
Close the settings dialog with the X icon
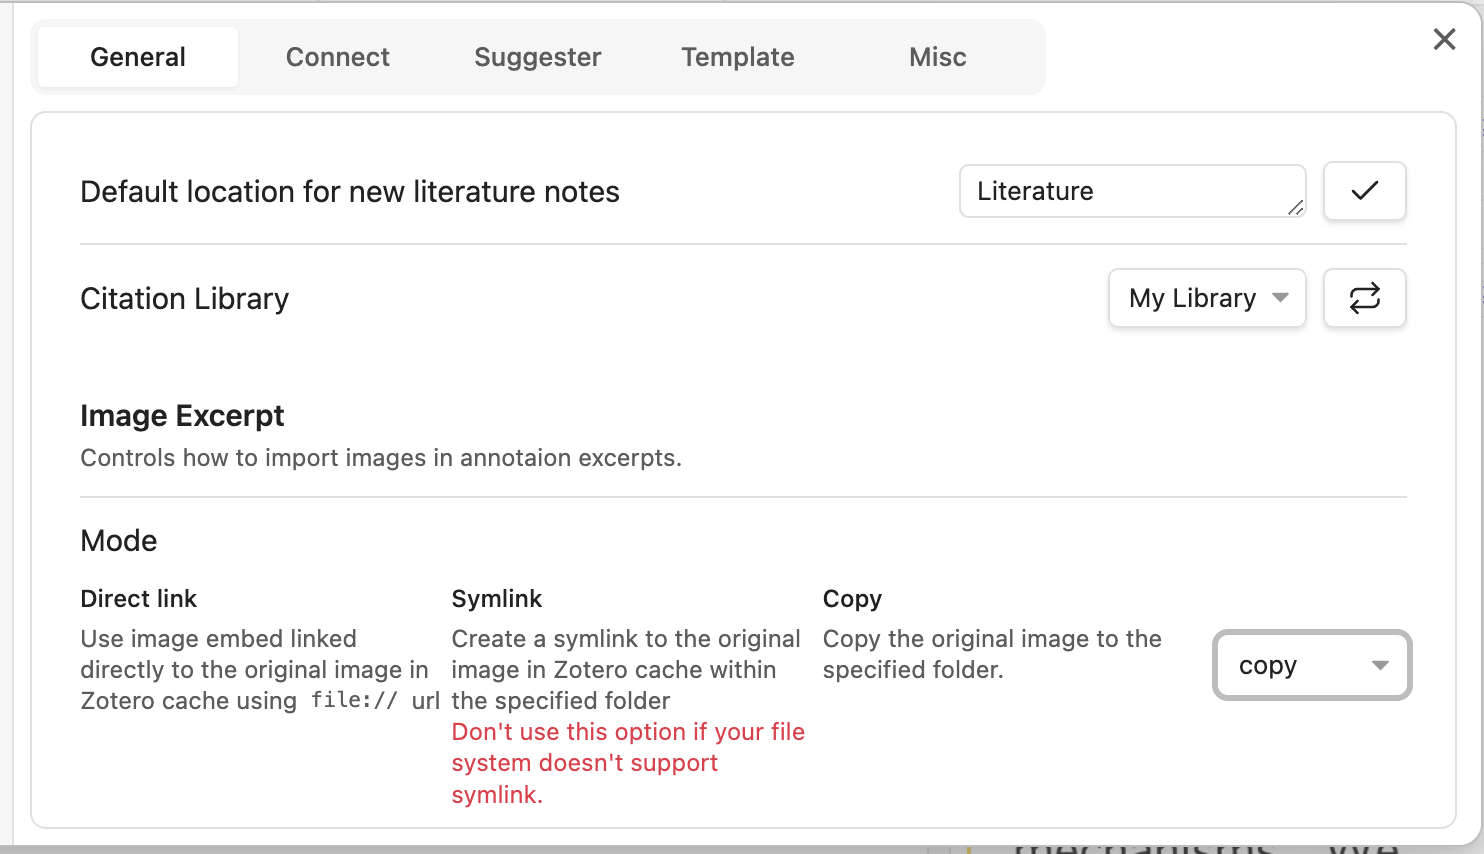(x=1444, y=39)
